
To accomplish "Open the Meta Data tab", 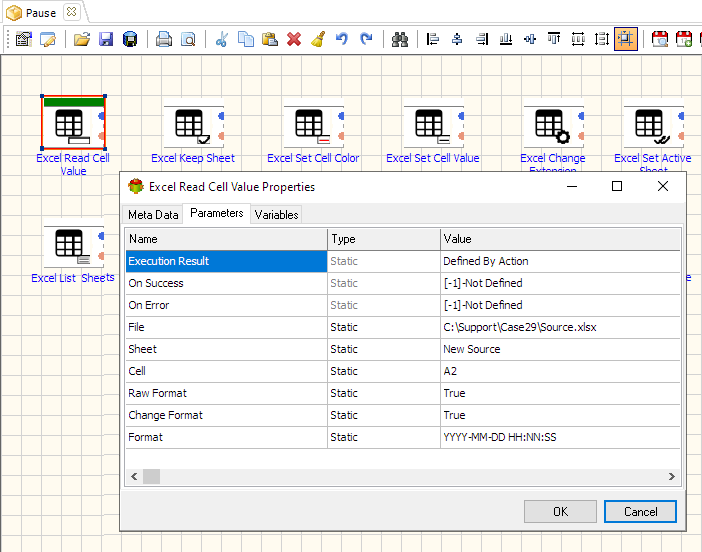I will (x=153, y=215).
